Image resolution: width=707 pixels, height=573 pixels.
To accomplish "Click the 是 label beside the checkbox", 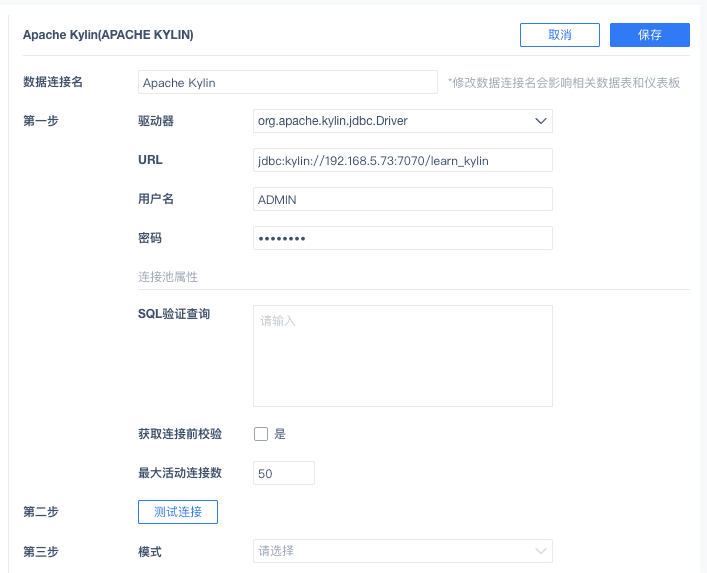I will pos(280,434).
